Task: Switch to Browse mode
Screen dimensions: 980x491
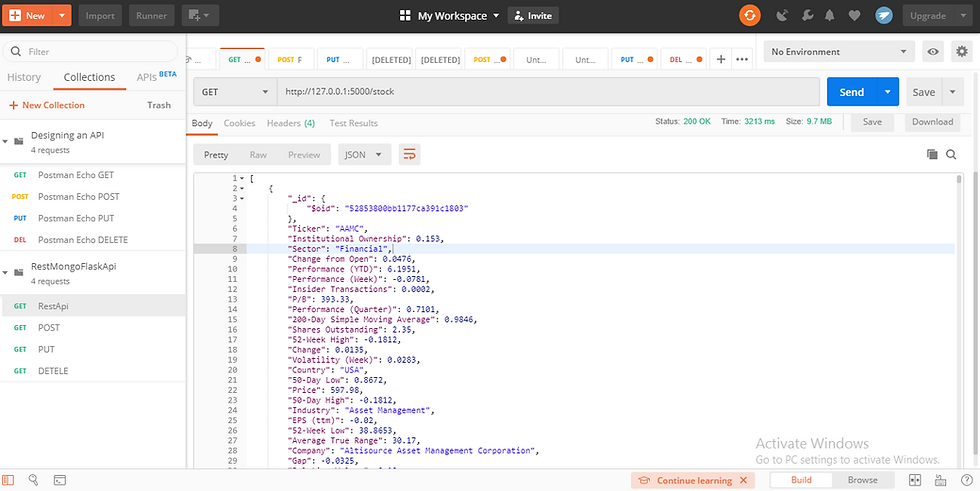Action: (x=862, y=480)
